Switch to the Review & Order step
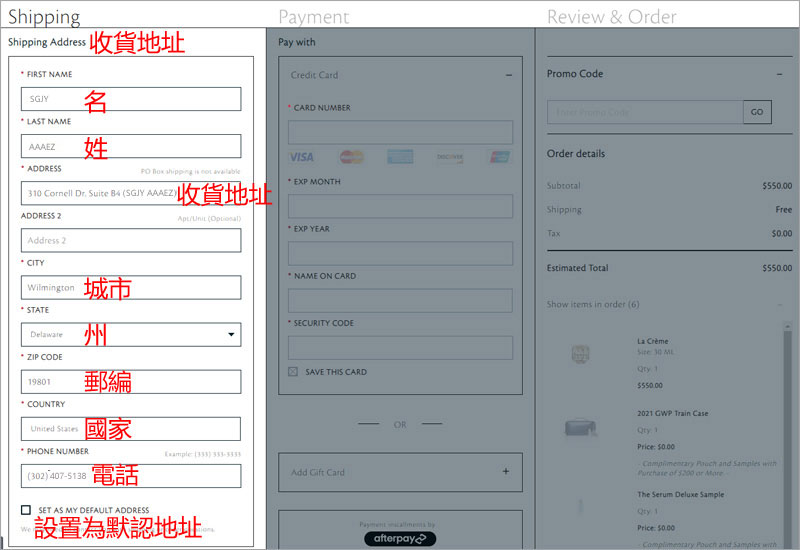The height and width of the screenshot is (550, 800). pos(611,17)
